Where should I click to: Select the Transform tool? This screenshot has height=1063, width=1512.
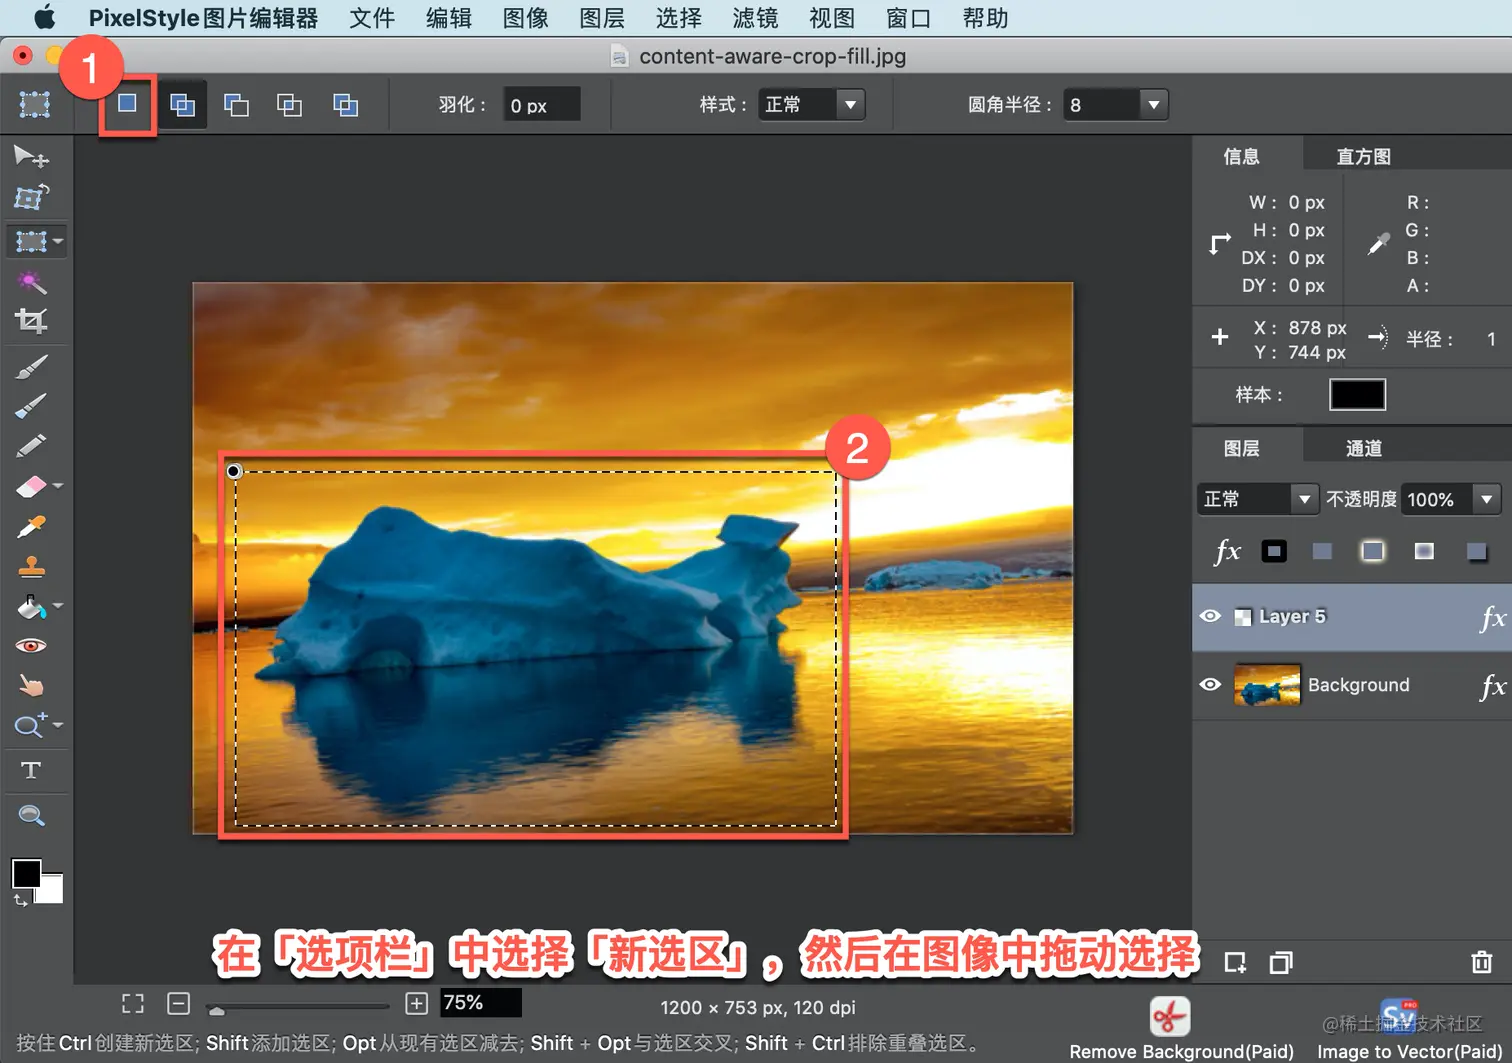tap(30, 197)
